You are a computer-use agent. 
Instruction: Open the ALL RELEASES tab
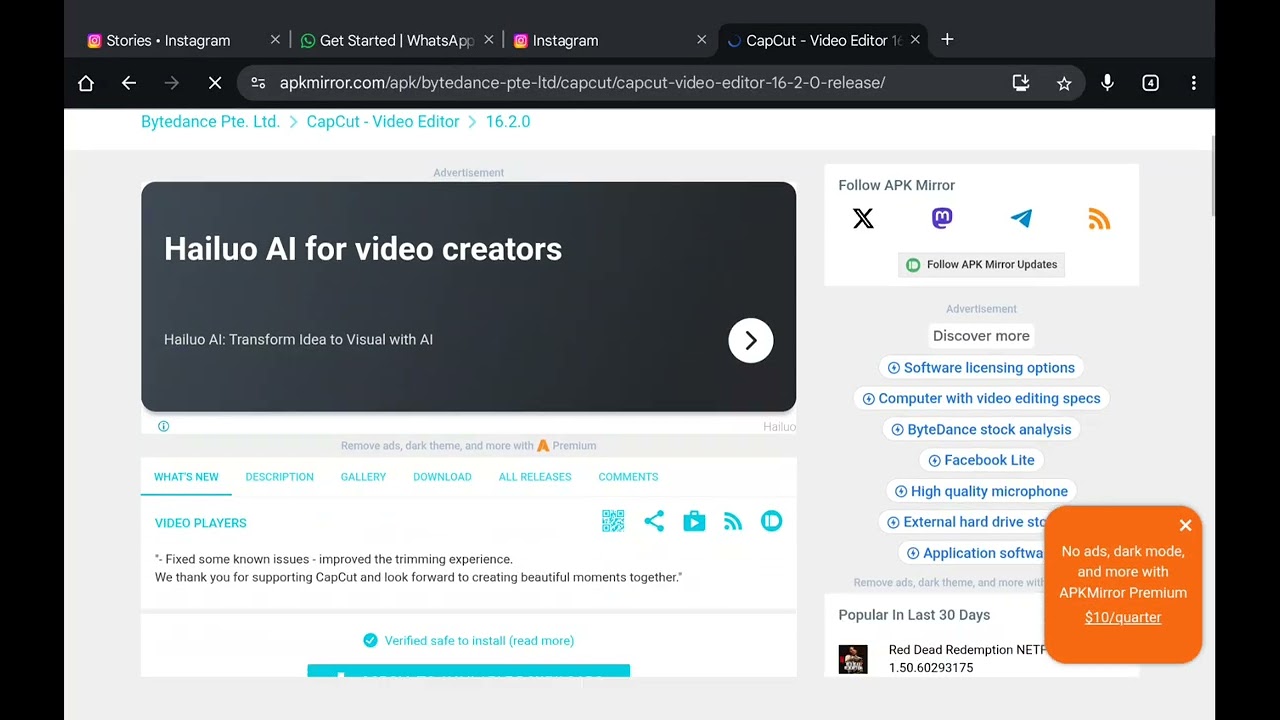coord(535,477)
